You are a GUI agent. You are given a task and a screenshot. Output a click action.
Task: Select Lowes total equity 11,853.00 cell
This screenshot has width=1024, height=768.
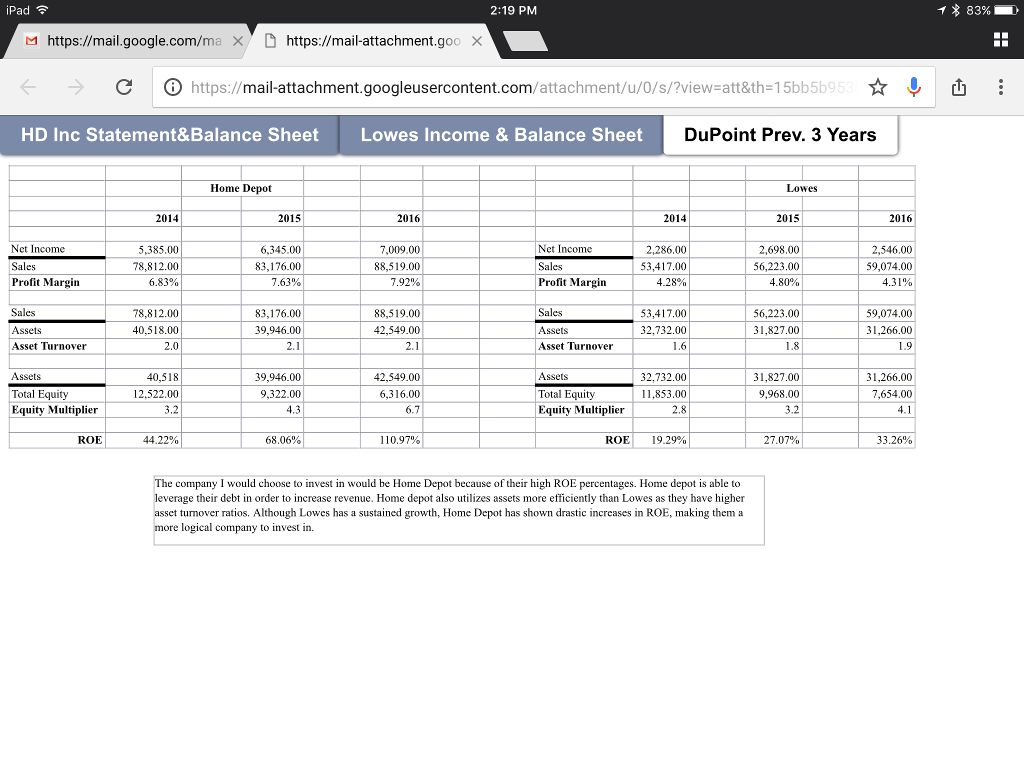click(661, 394)
